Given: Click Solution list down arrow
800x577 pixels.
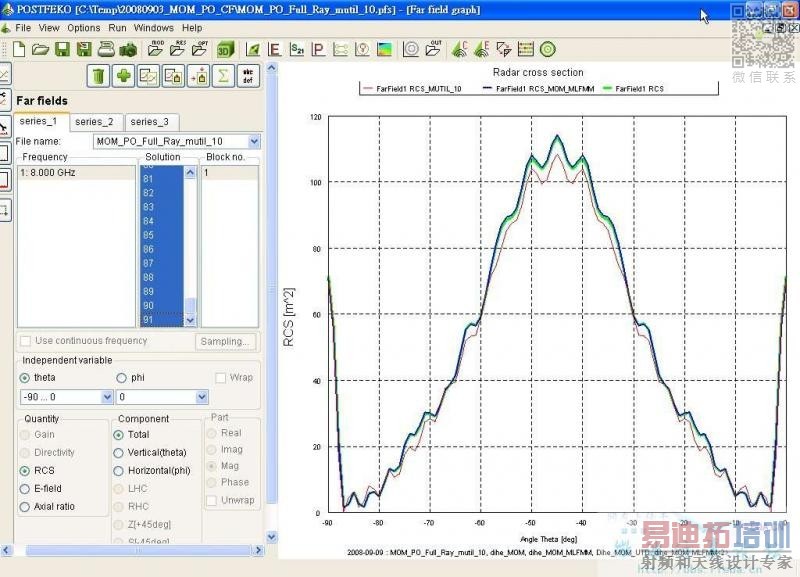Looking at the screenshot, I should pyautogui.click(x=190, y=320).
